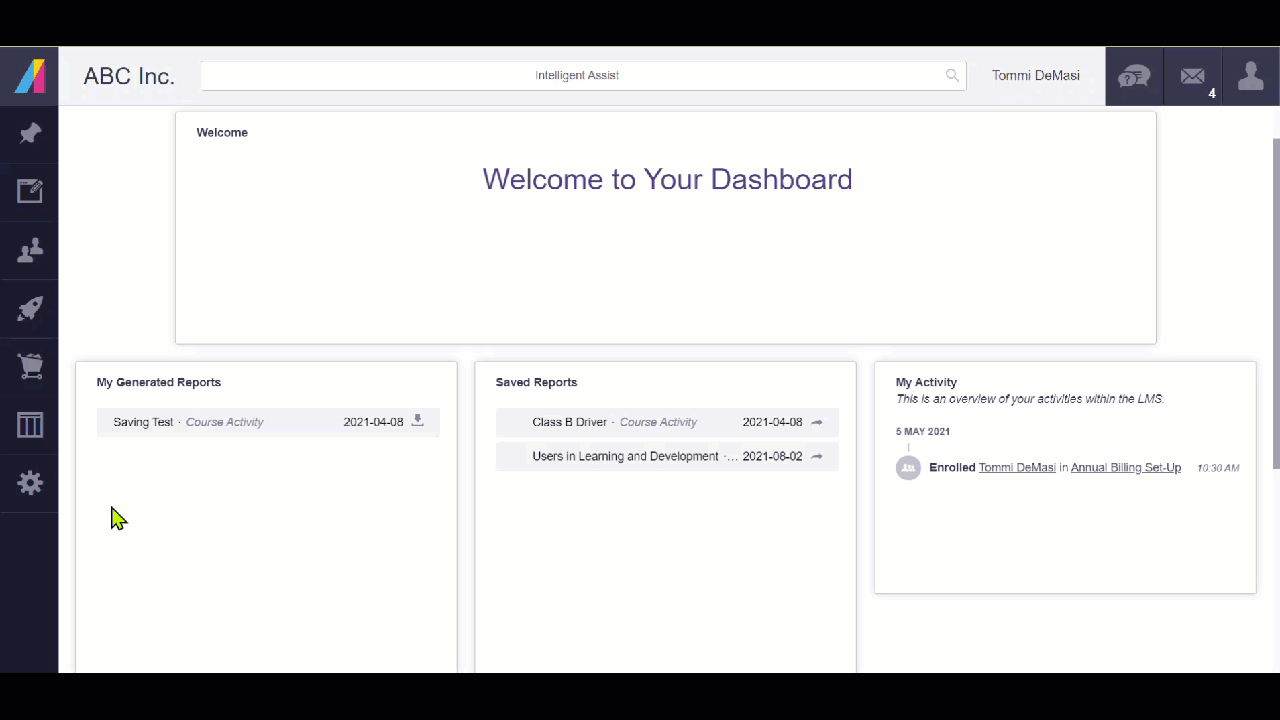The height and width of the screenshot is (720, 1280).
Task: Select the users icon in the sidebar
Action: (x=30, y=250)
